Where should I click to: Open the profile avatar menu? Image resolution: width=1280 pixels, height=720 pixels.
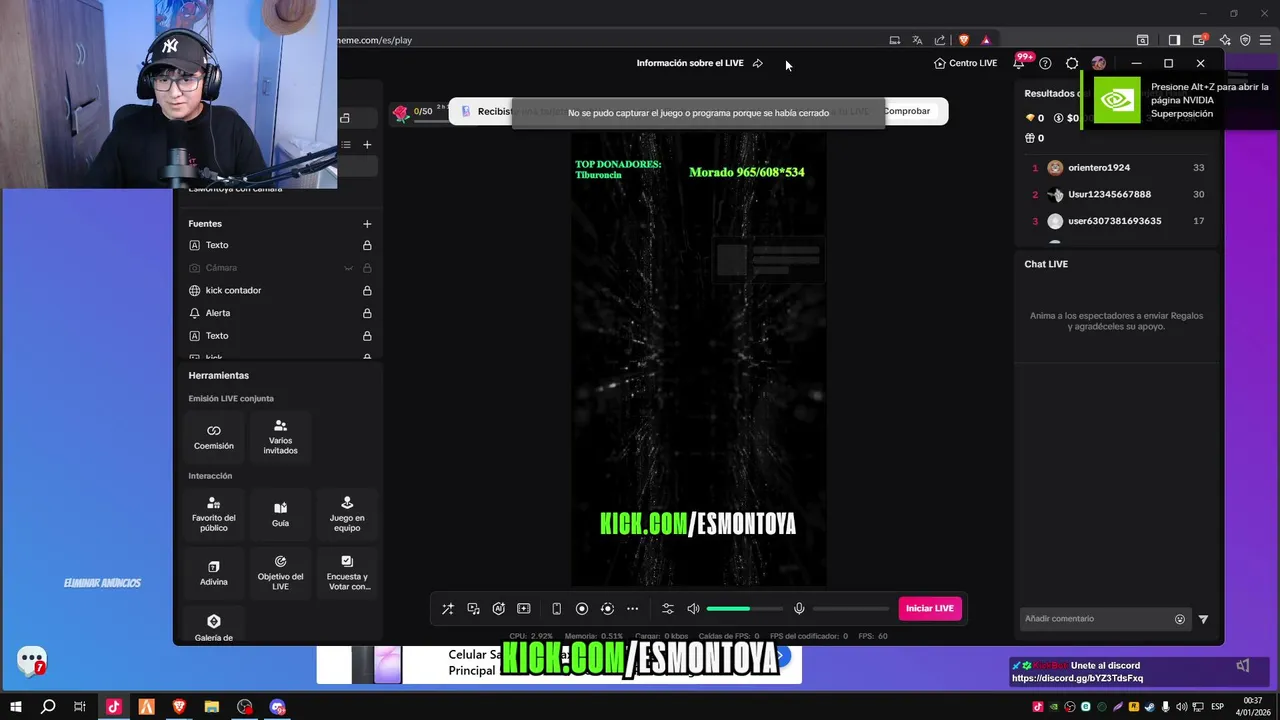1099,63
